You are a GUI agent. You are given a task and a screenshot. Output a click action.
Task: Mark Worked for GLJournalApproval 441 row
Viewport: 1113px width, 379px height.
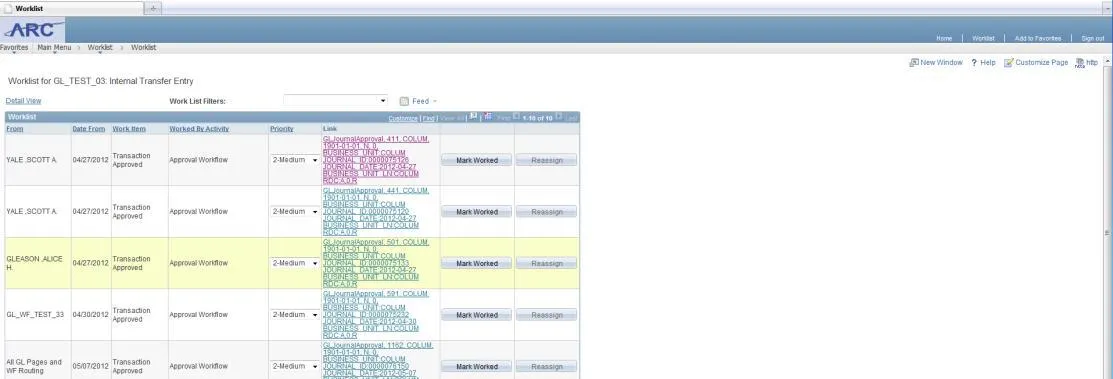coord(476,212)
